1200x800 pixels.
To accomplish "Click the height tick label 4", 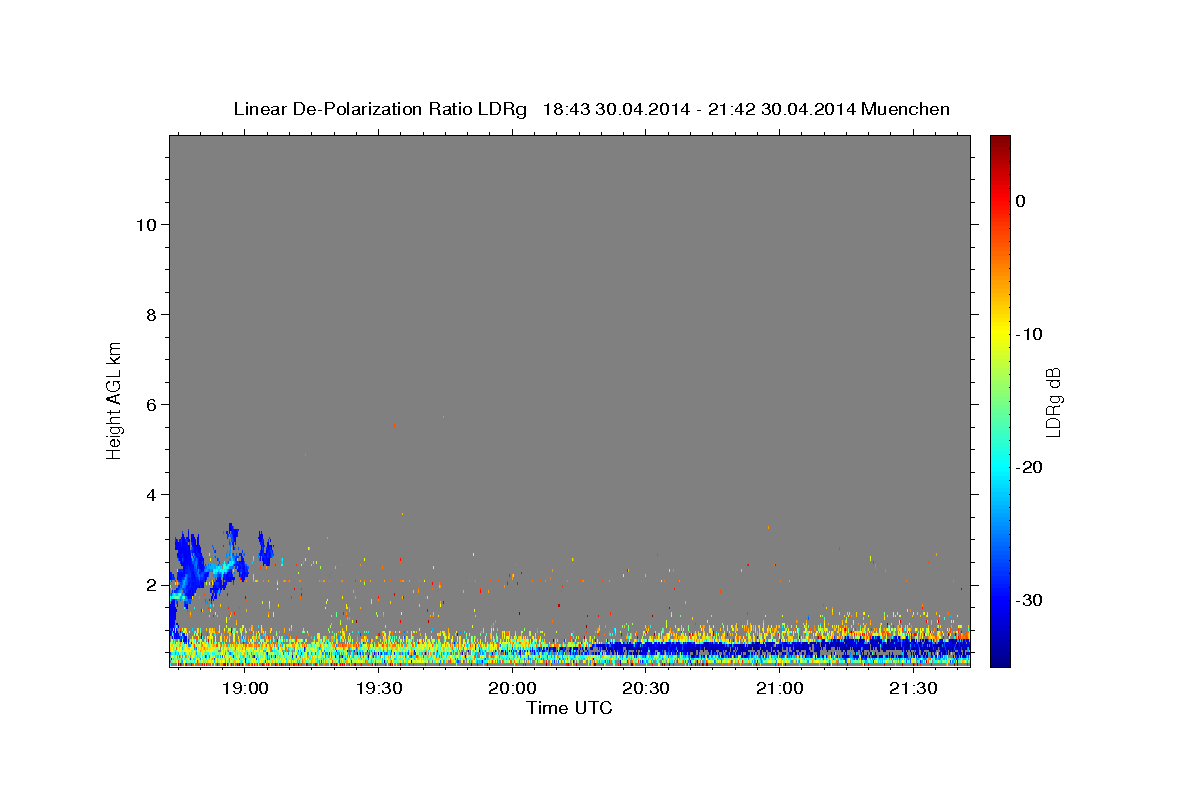I will (150, 495).
